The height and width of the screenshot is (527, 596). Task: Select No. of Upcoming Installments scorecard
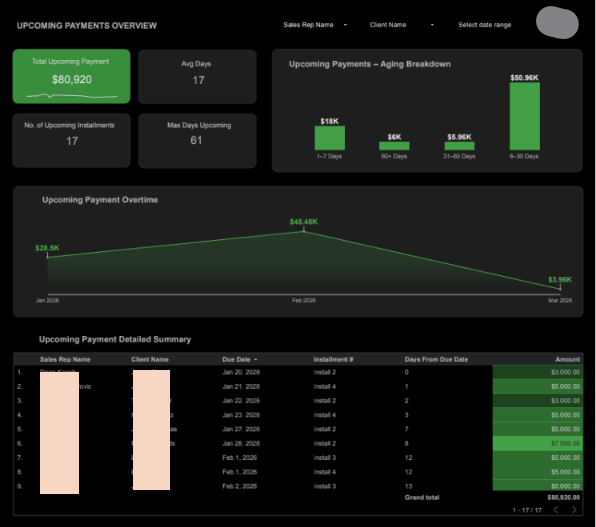pyautogui.click(x=71, y=140)
